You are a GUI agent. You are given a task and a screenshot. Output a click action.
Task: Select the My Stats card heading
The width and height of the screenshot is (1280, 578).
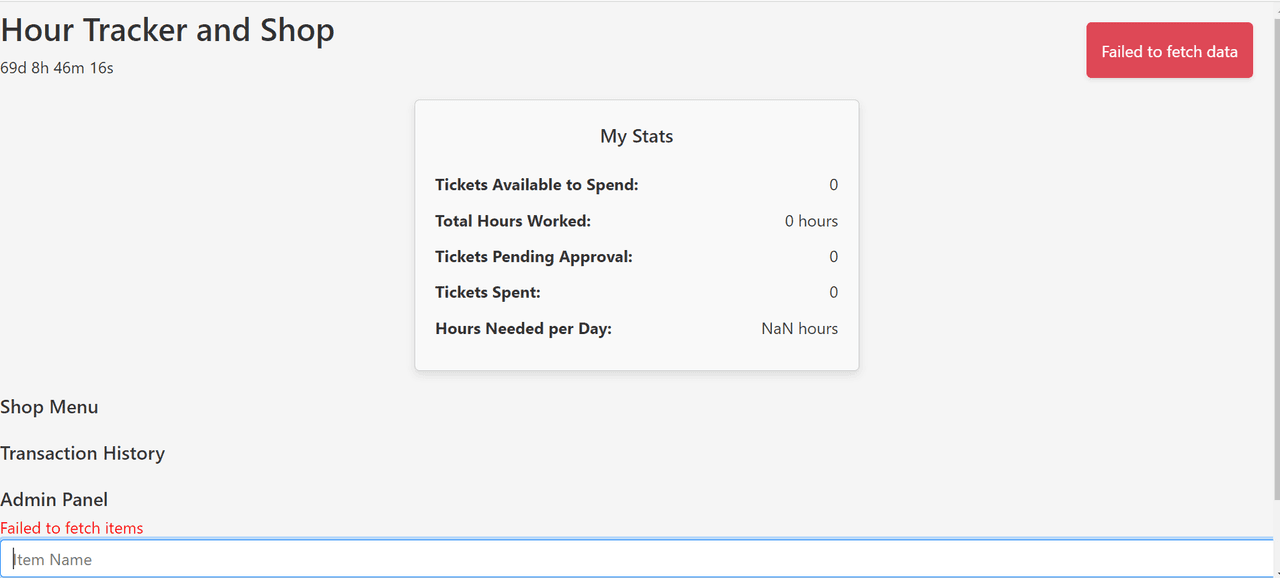click(x=636, y=136)
